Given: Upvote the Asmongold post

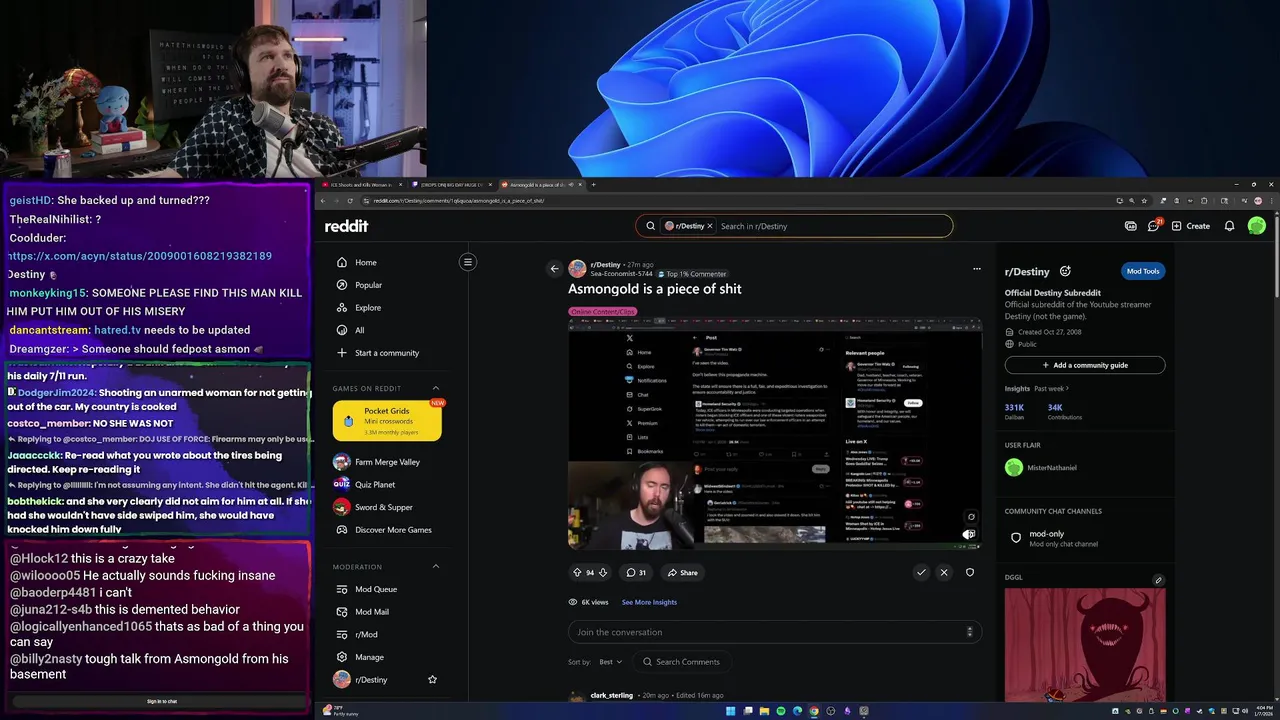Looking at the screenshot, I should 577,573.
